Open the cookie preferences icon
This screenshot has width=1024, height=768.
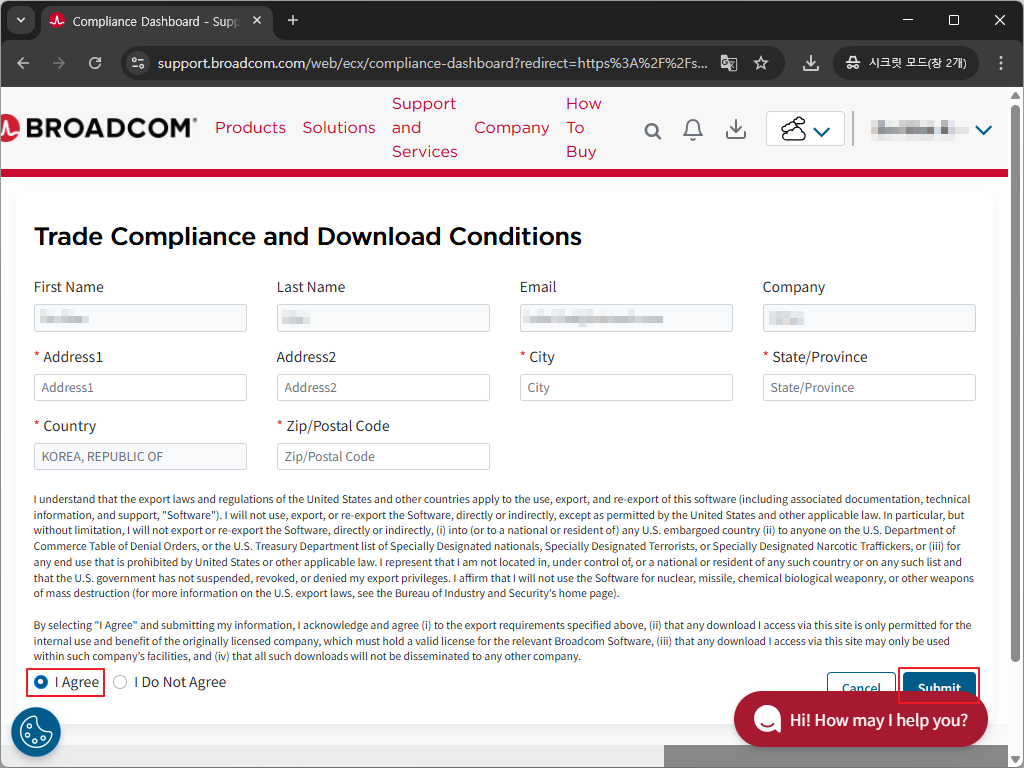click(x=36, y=732)
